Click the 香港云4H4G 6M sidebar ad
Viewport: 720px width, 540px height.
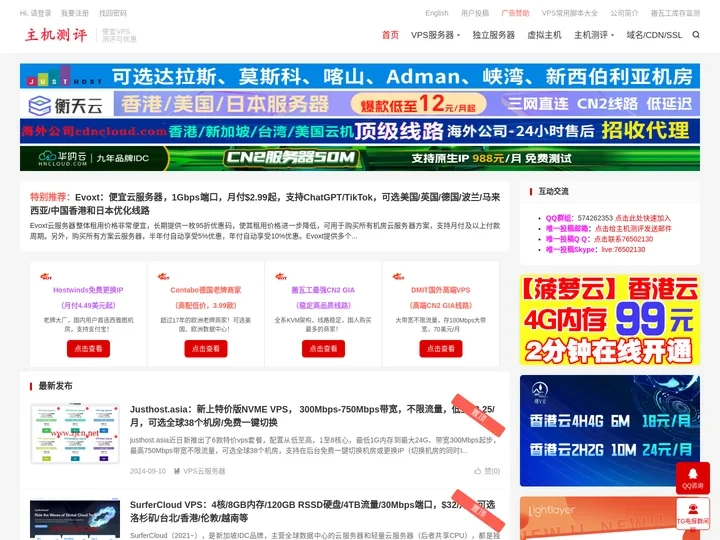(x=610, y=431)
